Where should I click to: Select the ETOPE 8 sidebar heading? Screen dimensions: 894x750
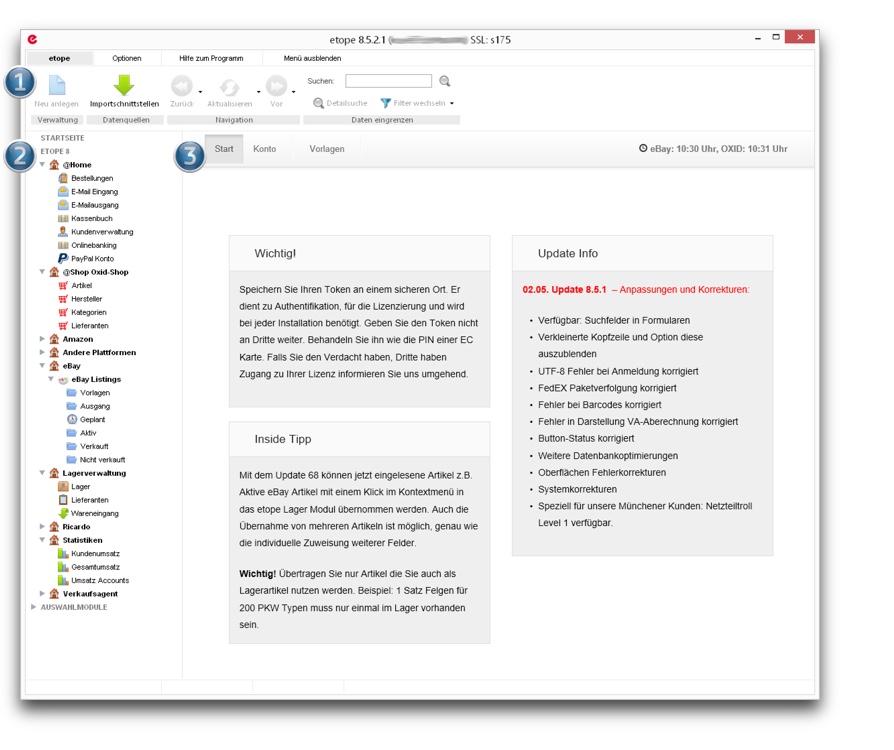[55, 151]
